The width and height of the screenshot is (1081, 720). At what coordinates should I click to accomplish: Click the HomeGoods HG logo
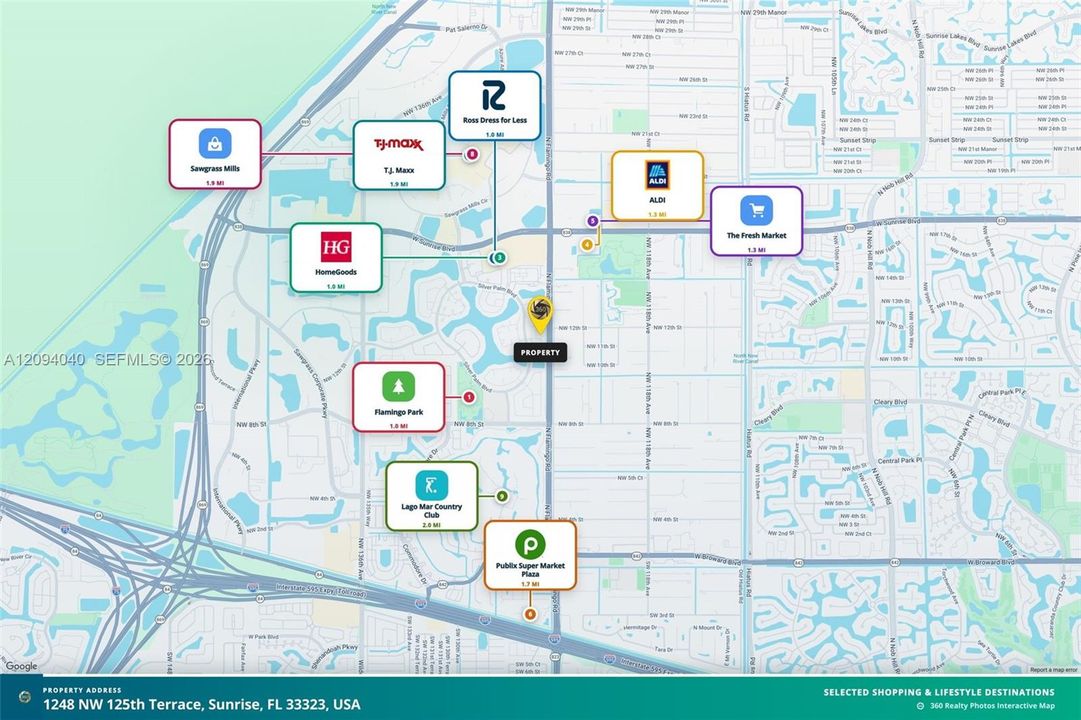[336, 247]
